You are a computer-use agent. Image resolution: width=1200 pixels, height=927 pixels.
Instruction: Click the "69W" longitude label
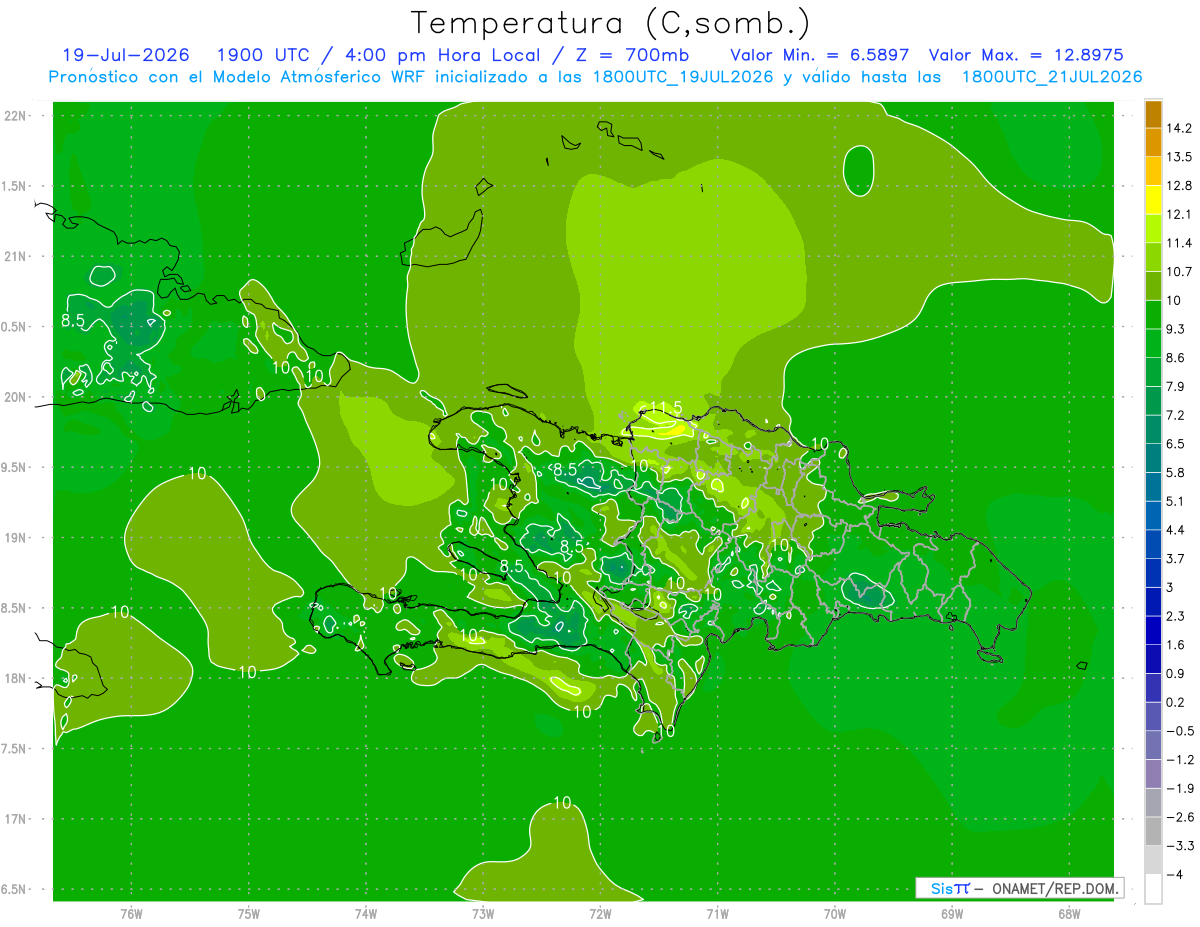(x=951, y=913)
